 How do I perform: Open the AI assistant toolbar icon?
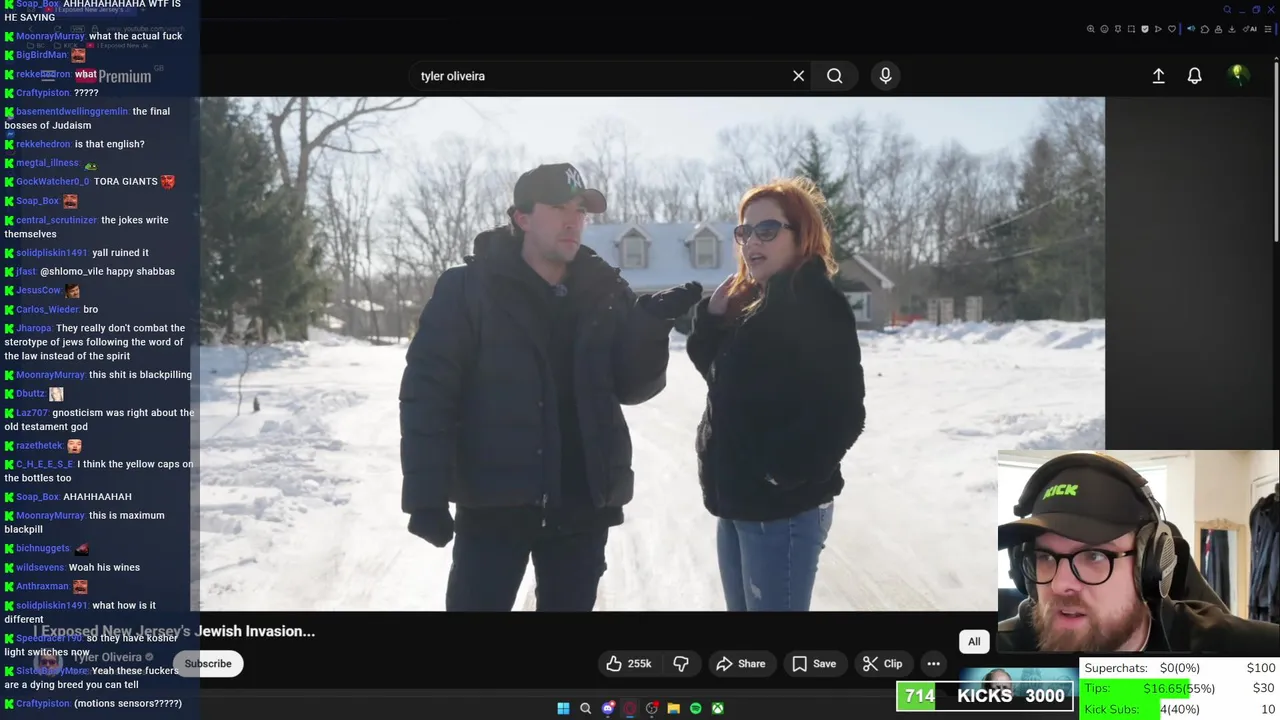(1248, 29)
